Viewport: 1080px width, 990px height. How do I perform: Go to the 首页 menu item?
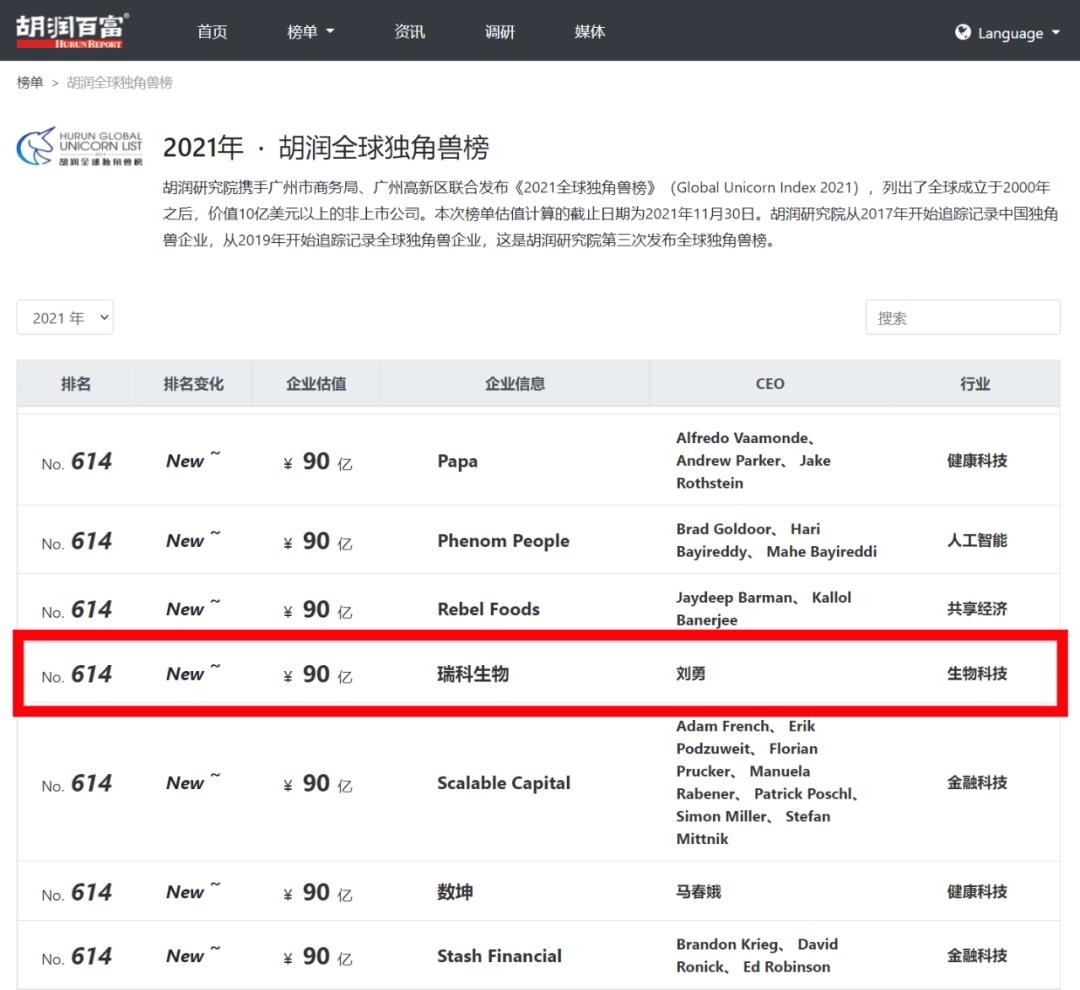[x=212, y=32]
